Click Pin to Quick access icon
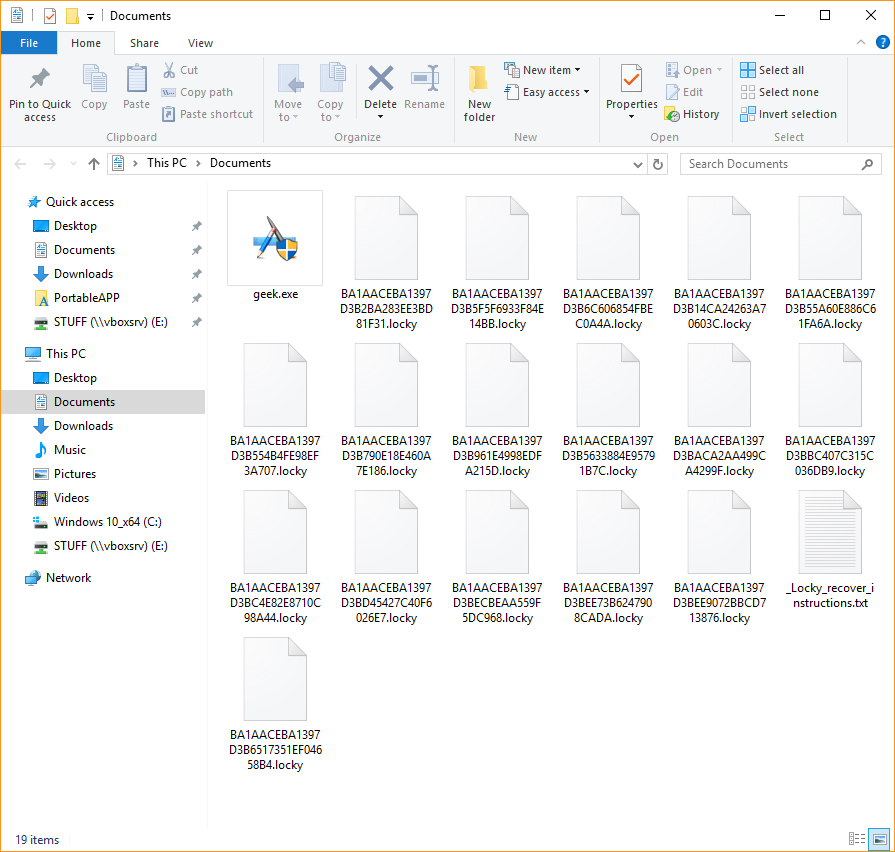The image size is (895, 852). 40,80
